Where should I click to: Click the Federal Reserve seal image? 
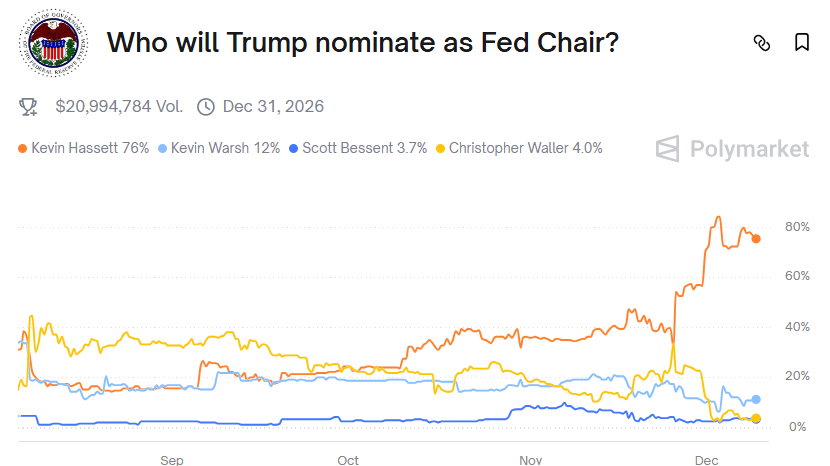(x=57, y=44)
